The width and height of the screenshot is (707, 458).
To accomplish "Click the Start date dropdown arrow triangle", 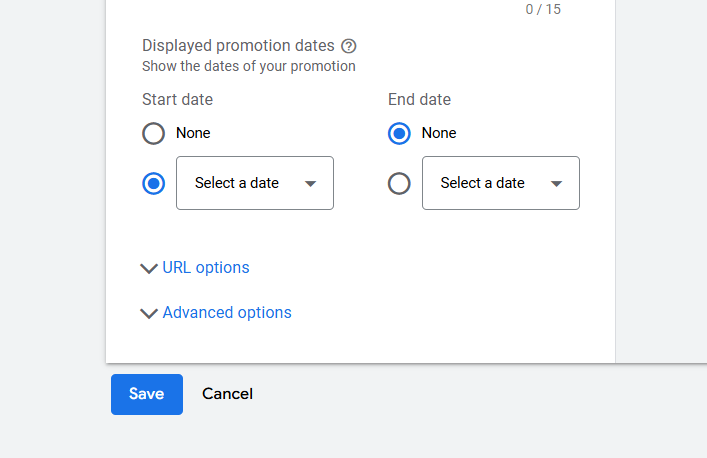I will pos(310,184).
